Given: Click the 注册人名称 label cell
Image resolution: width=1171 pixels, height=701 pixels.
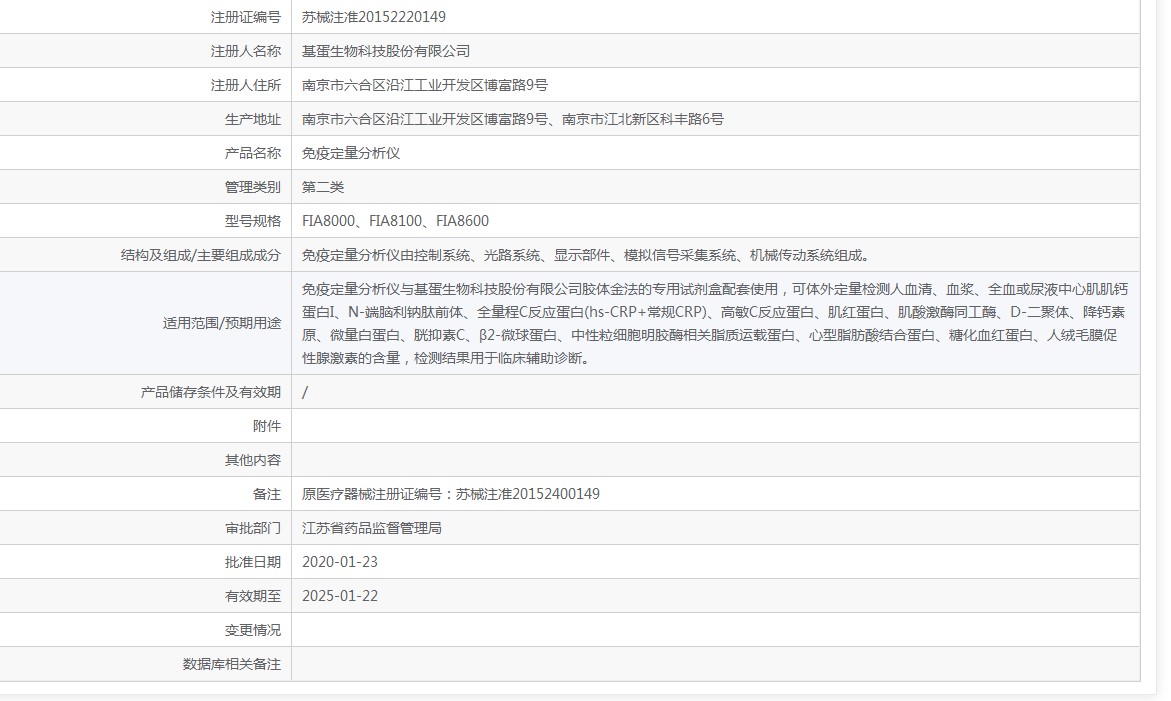Looking at the screenshot, I should 246,52.
